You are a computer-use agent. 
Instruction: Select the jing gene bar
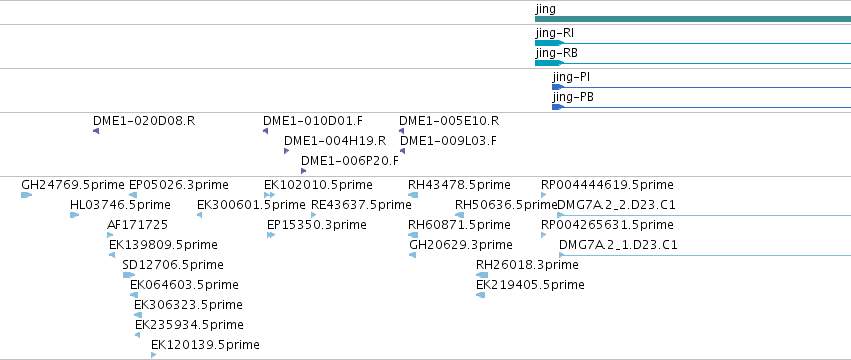pyautogui.click(x=693, y=19)
